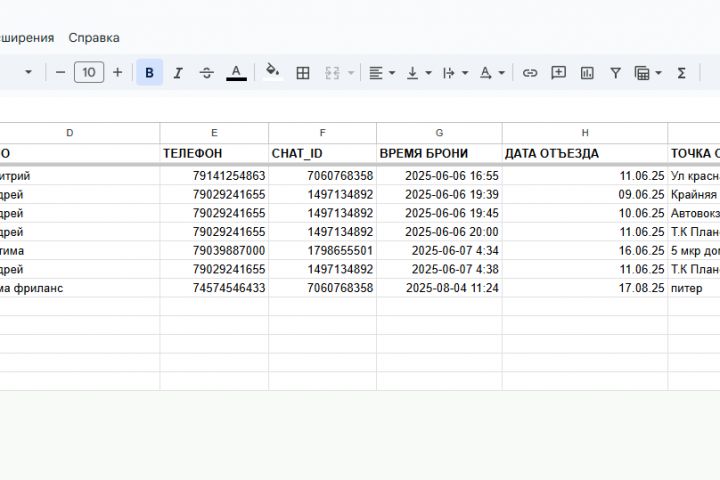
Task: Select departure date 16.06.25
Action: [585, 250]
